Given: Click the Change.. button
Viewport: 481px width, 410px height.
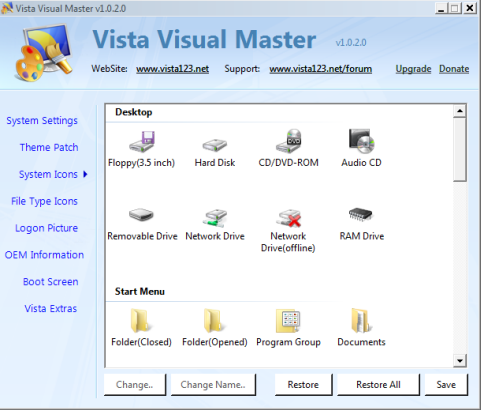Looking at the screenshot, I should tap(135, 385).
